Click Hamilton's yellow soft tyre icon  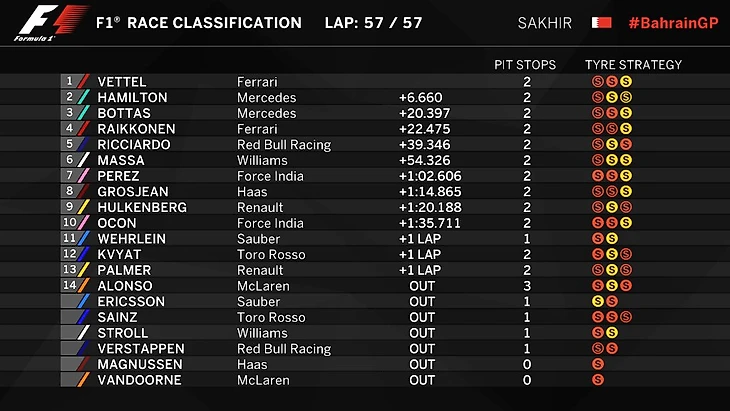[x=626, y=97]
